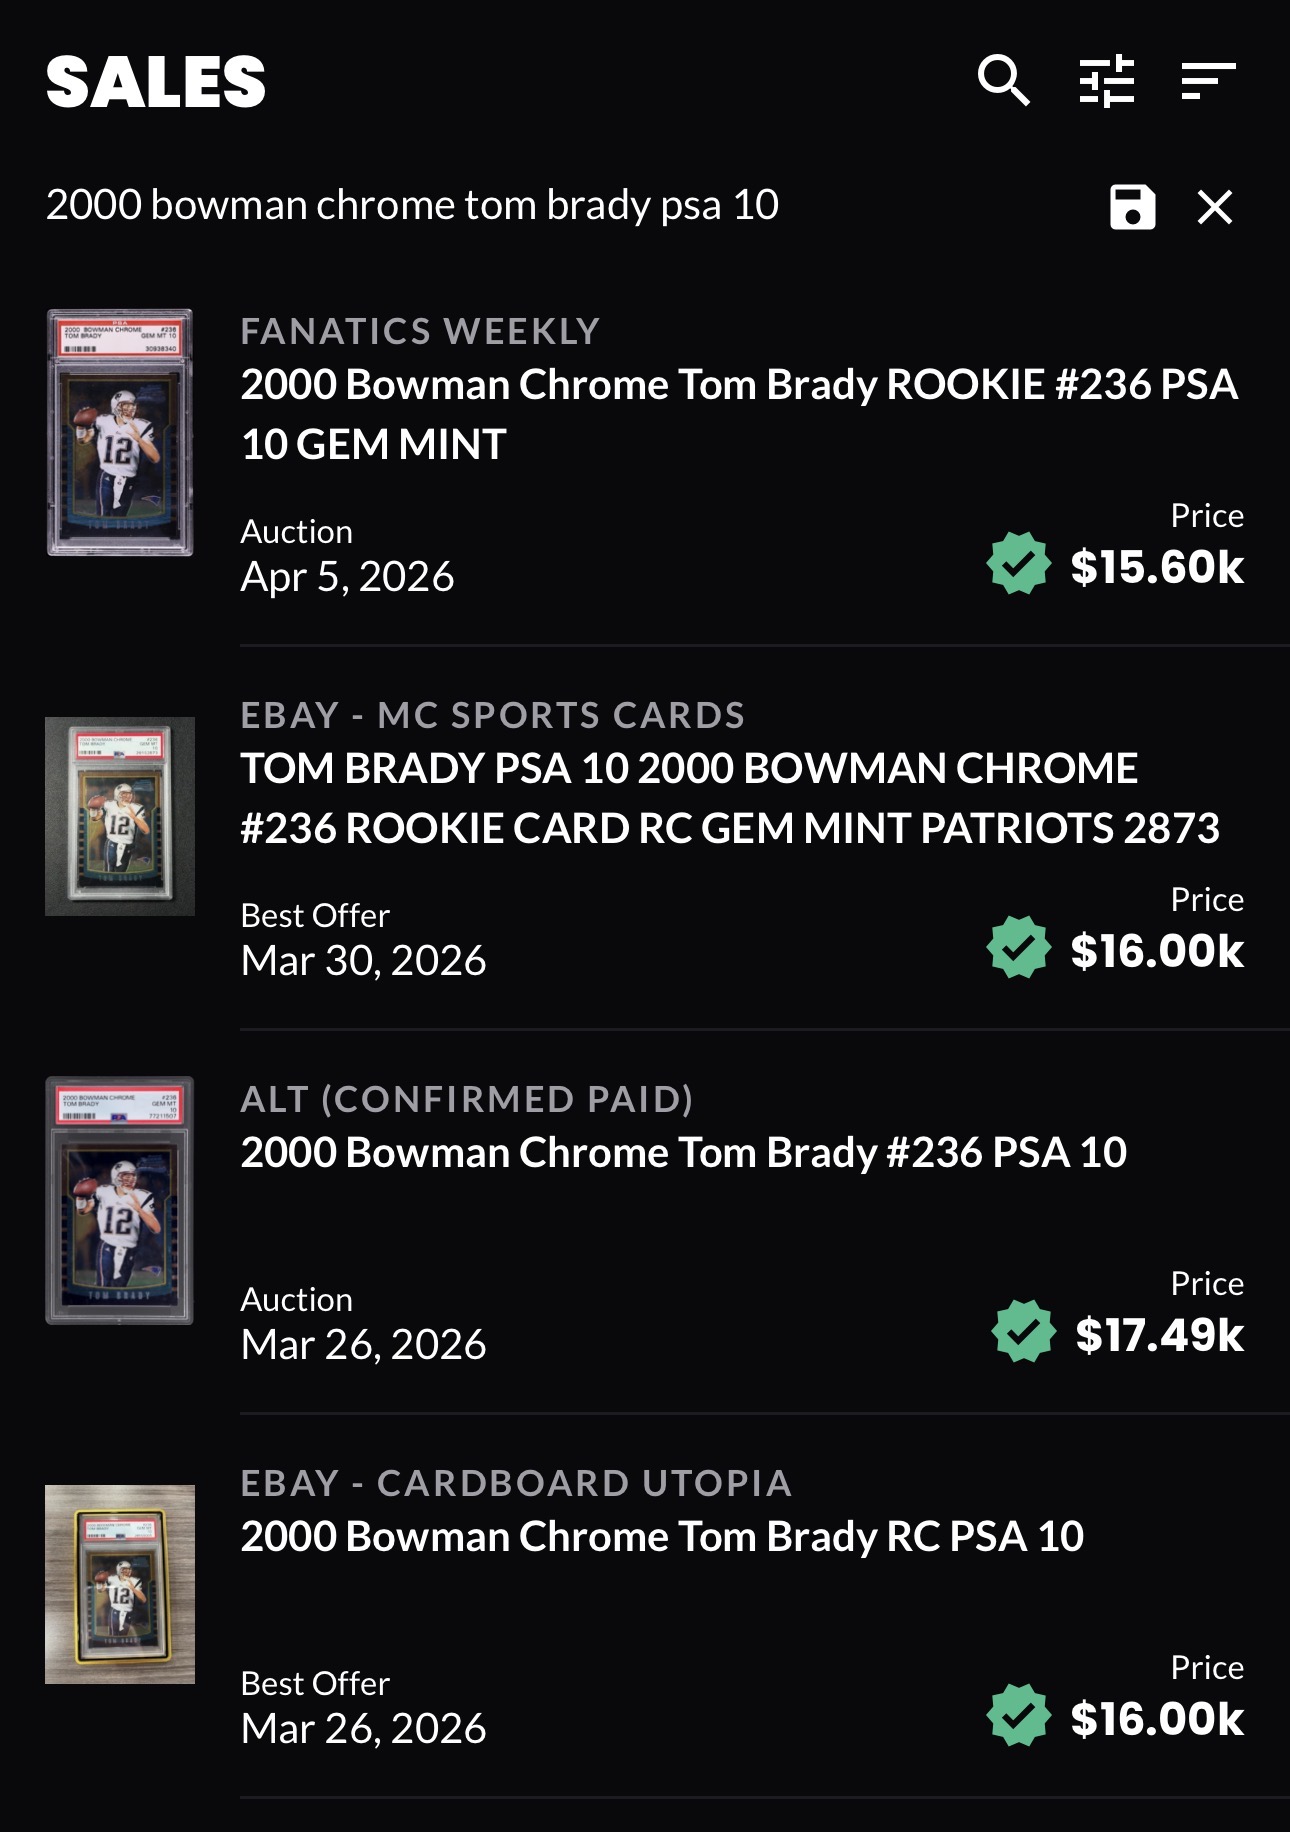1290x1832 pixels.
Task: Select the Fanatics Weekly Tom Brady listing
Action: point(740,413)
